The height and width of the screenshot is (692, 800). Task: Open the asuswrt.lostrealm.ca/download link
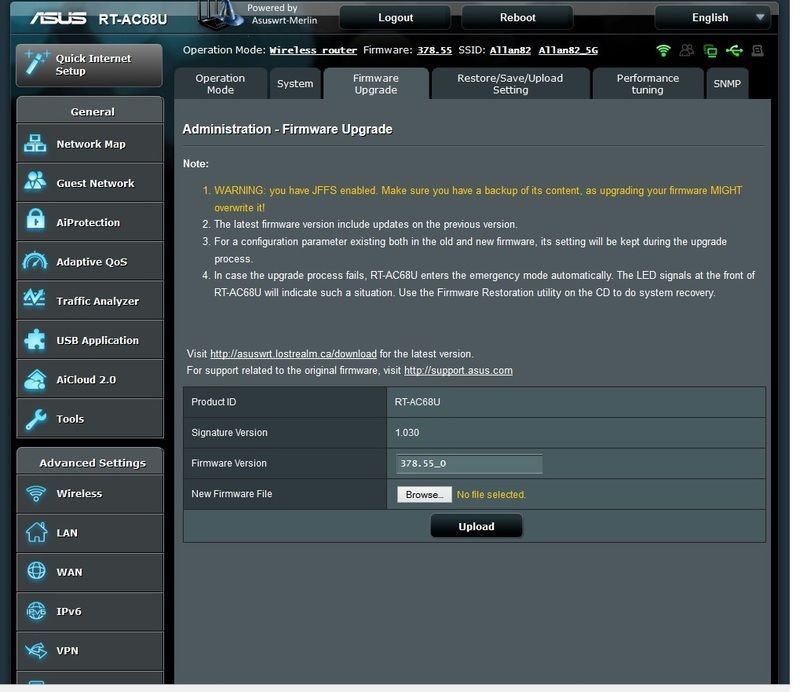pos(293,354)
